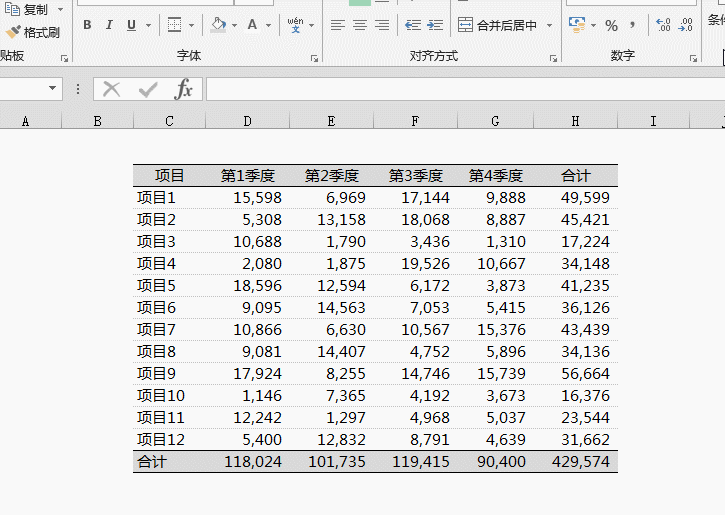Image resolution: width=725 pixels, height=515 pixels.
Task: Apply Comma Style
Action: pyautogui.click(x=633, y=25)
